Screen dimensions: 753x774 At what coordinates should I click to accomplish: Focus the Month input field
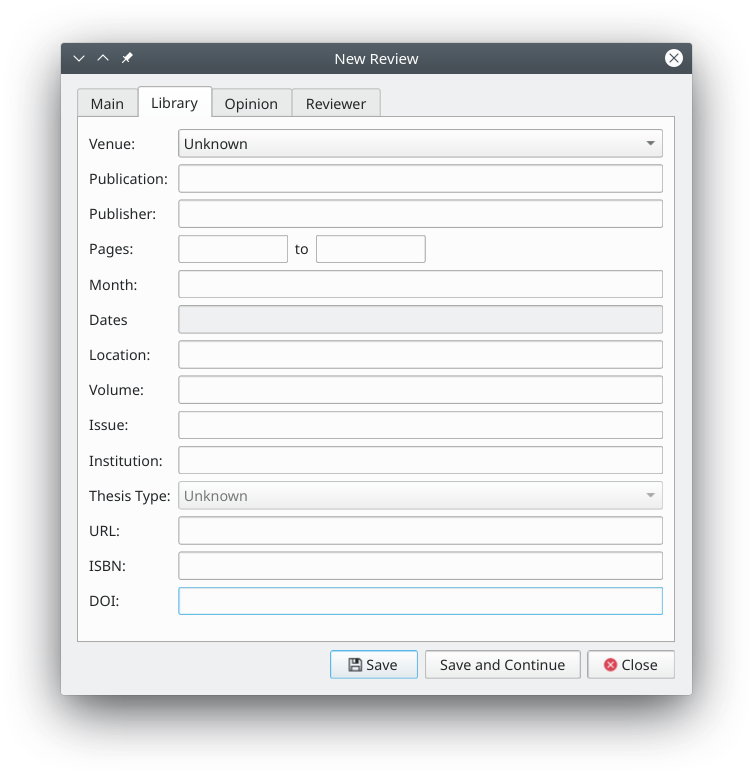420,284
